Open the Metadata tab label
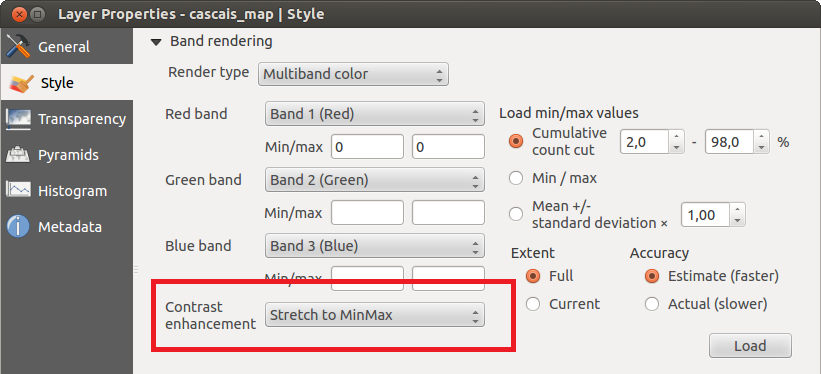Screen dimensions: 821x374 (x=70, y=227)
